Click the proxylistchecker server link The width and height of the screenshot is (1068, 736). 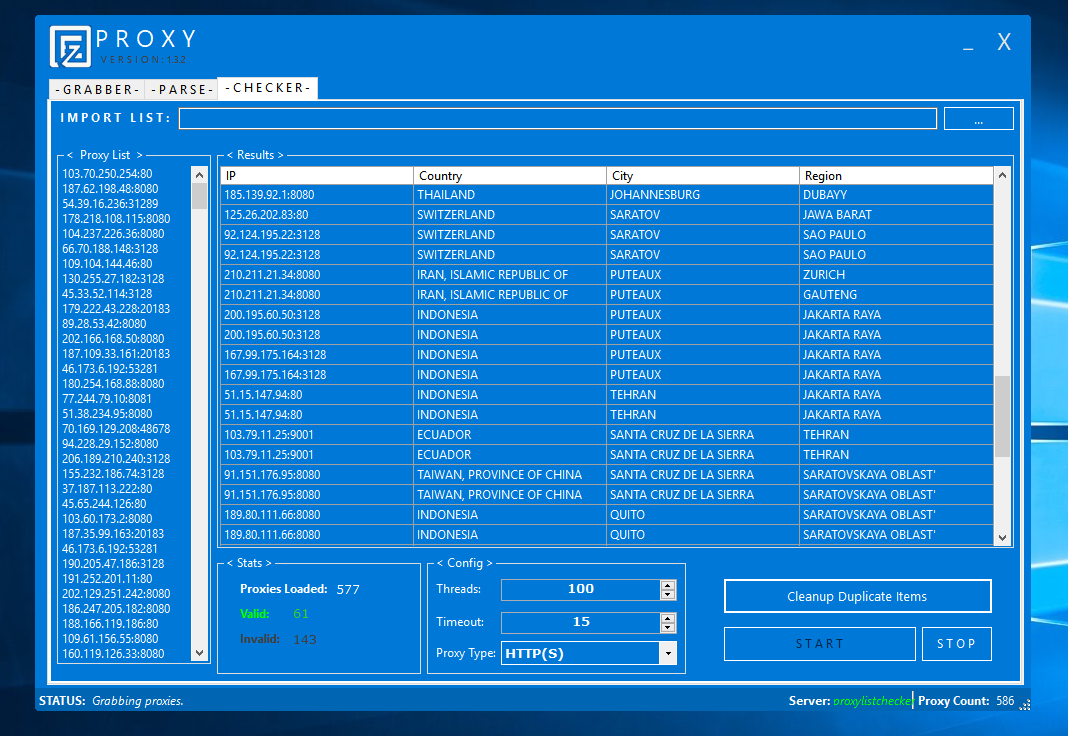click(x=872, y=700)
